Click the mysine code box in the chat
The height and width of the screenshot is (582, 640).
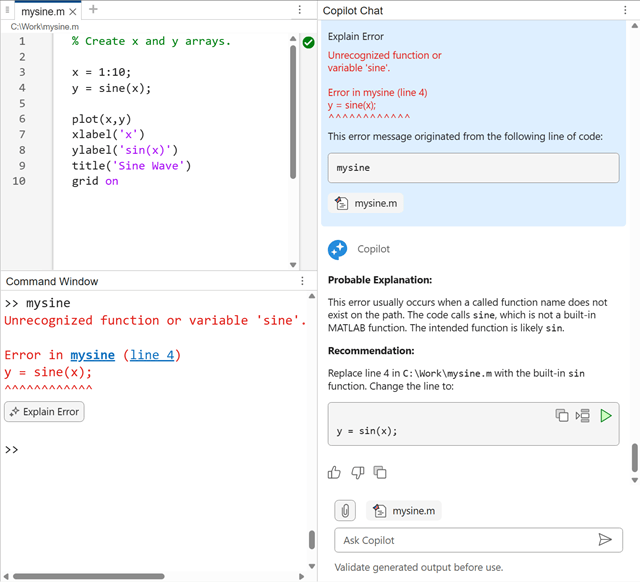pos(473,168)
